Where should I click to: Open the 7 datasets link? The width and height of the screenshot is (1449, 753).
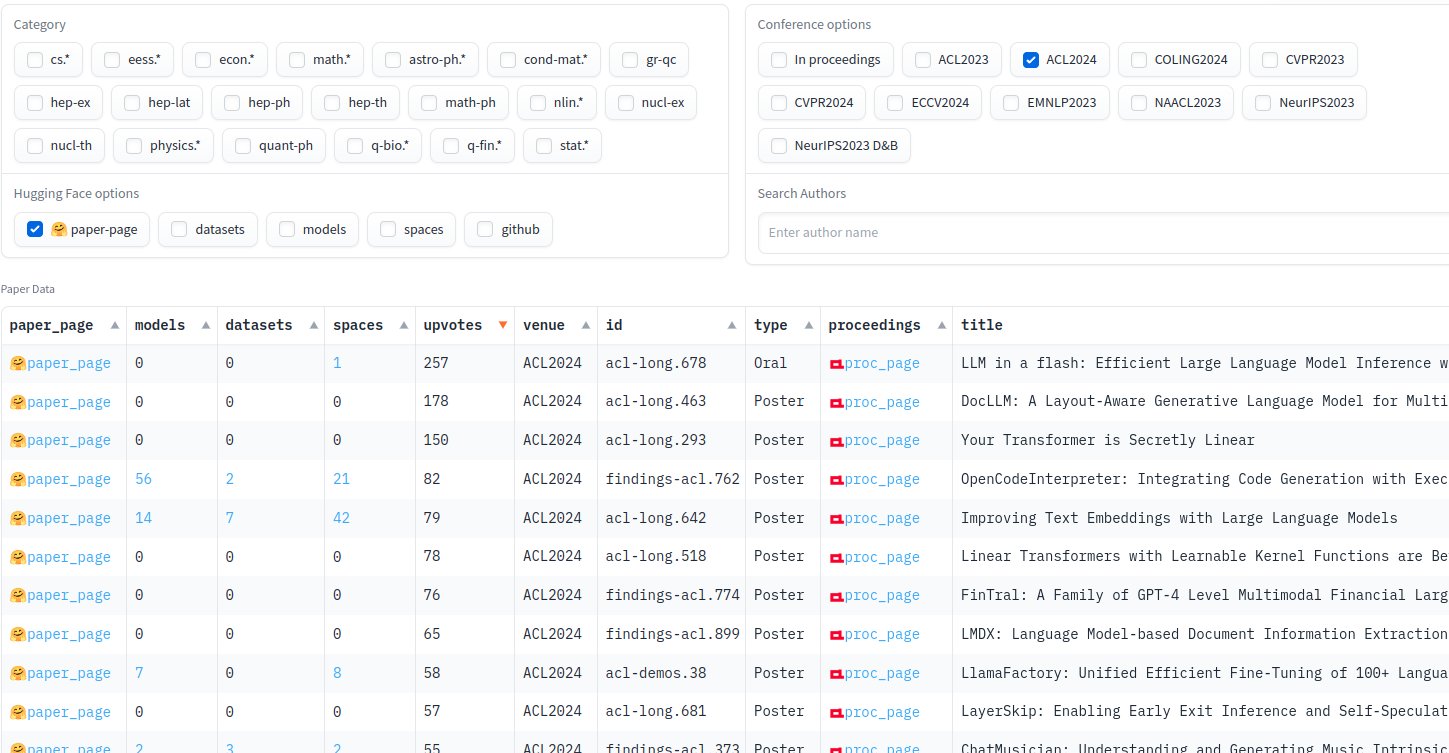pyautogui.click(x=230, y=518)
